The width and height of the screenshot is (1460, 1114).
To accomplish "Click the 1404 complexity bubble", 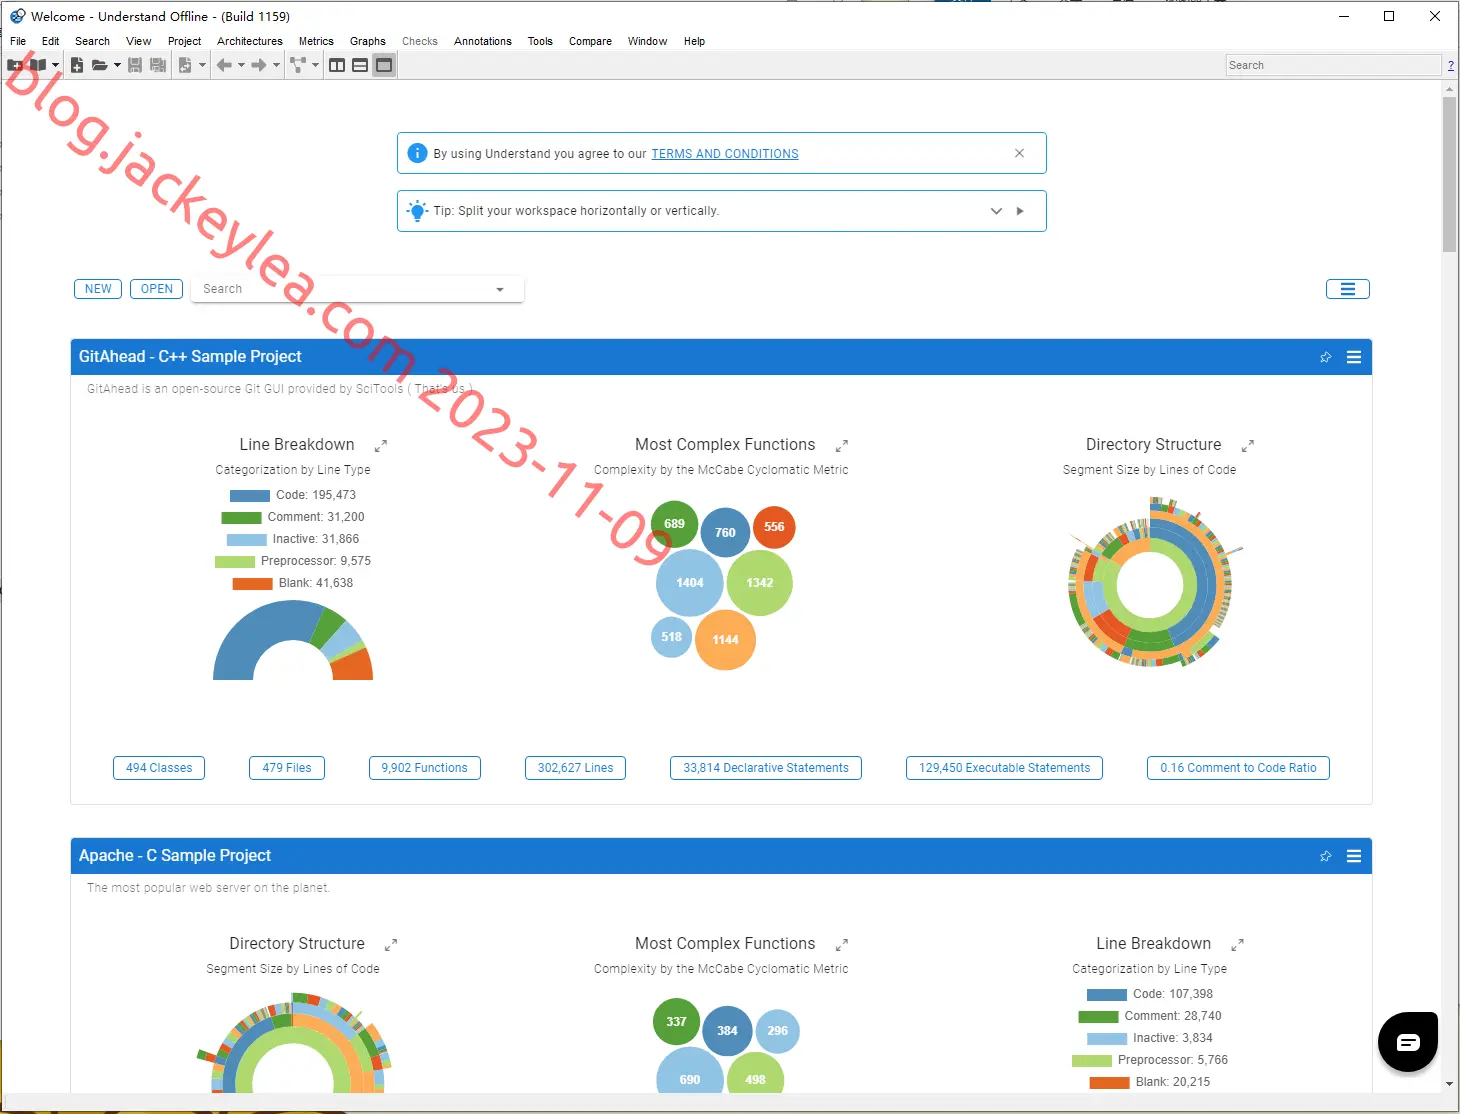I will [x=690, y=583].
